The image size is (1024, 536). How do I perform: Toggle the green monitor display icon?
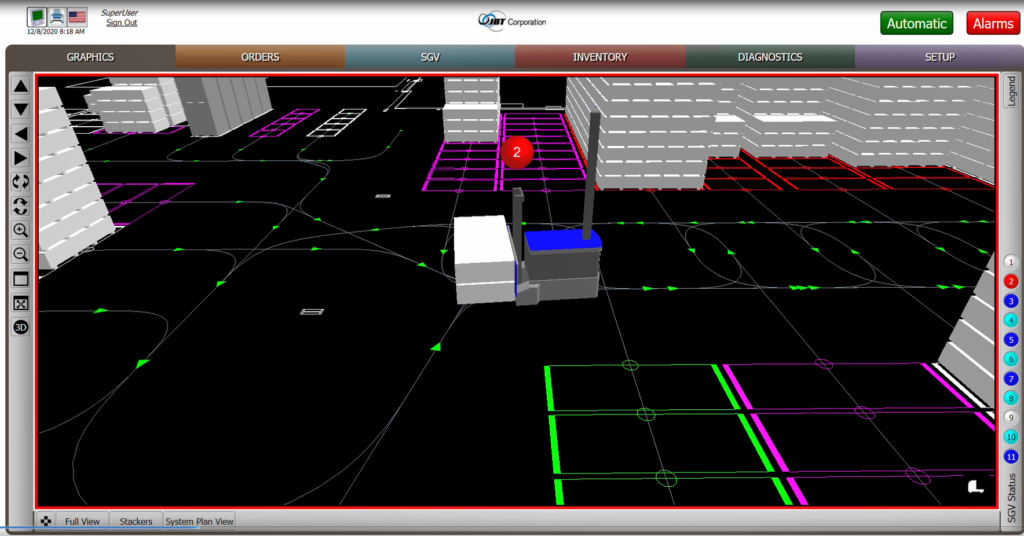(37, 16)
